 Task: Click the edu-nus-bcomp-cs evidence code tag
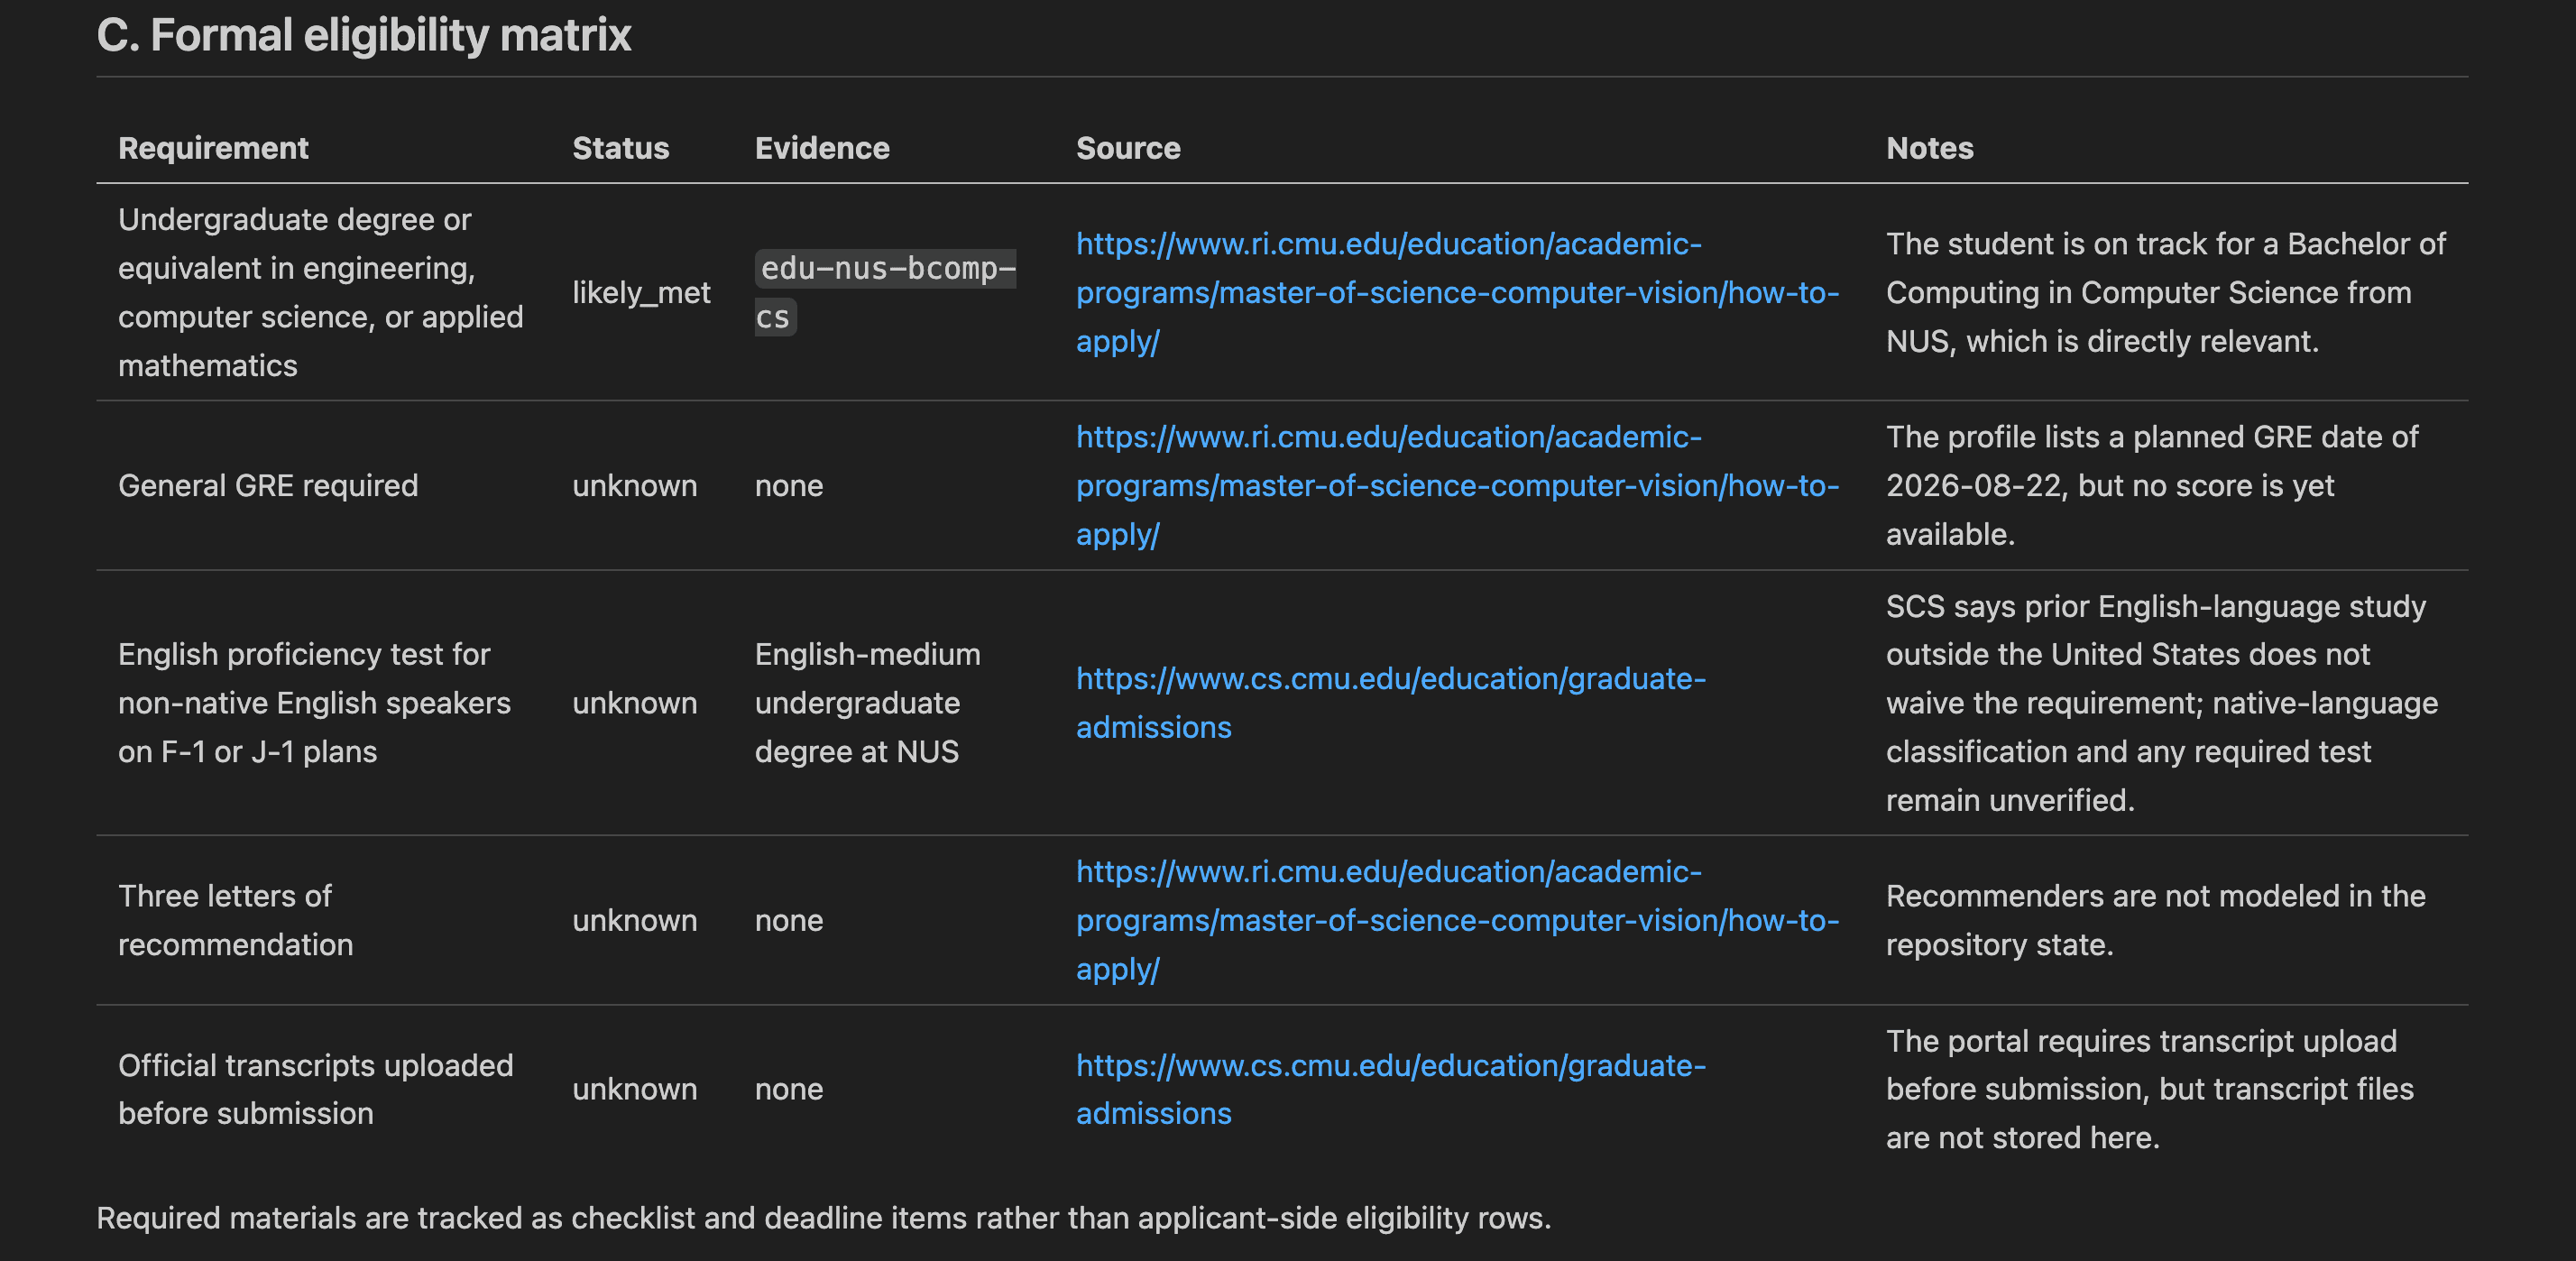[885, 293]
